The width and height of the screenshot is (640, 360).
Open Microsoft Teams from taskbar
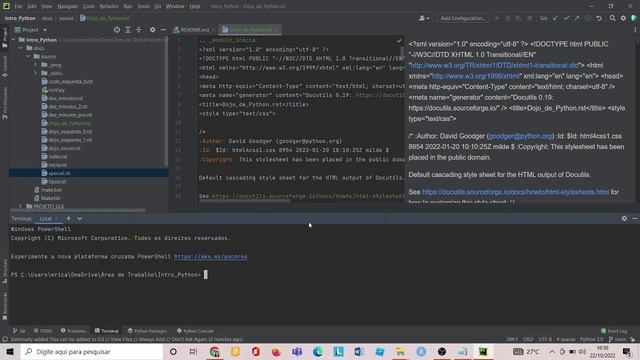click(297, 351)
